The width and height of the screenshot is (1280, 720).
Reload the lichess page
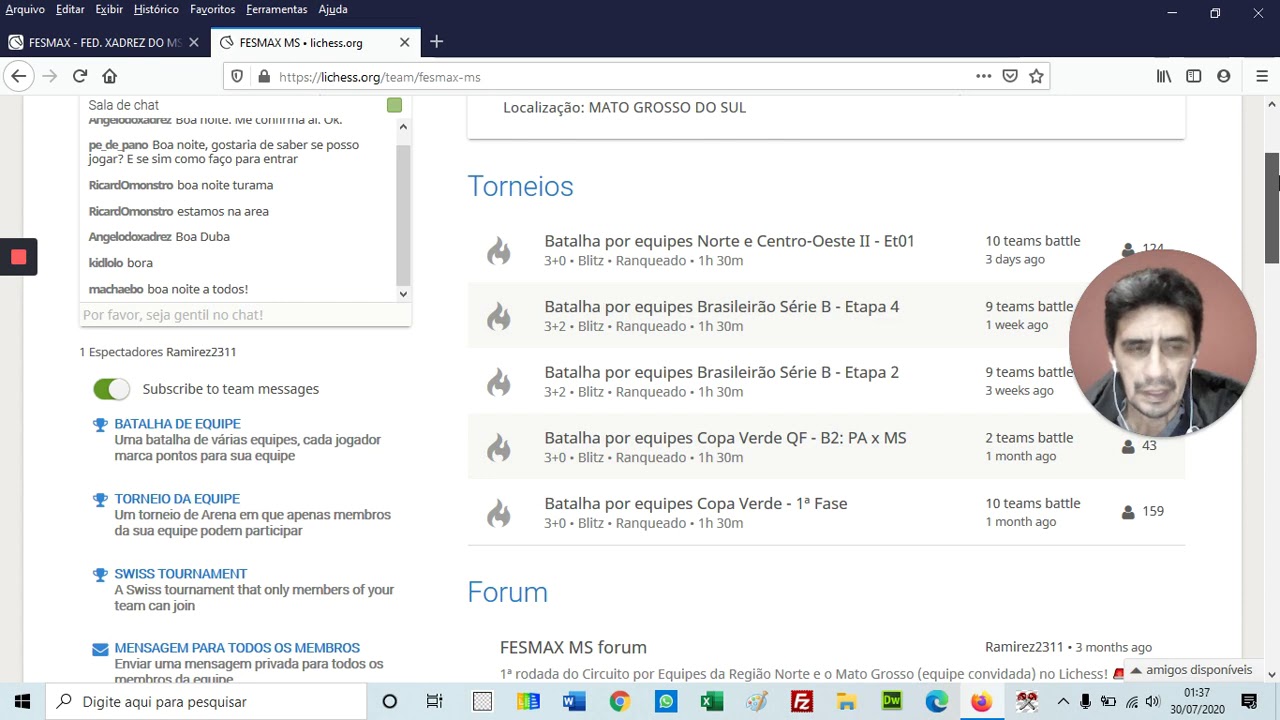pyautogui.click(x=80, y=76)
